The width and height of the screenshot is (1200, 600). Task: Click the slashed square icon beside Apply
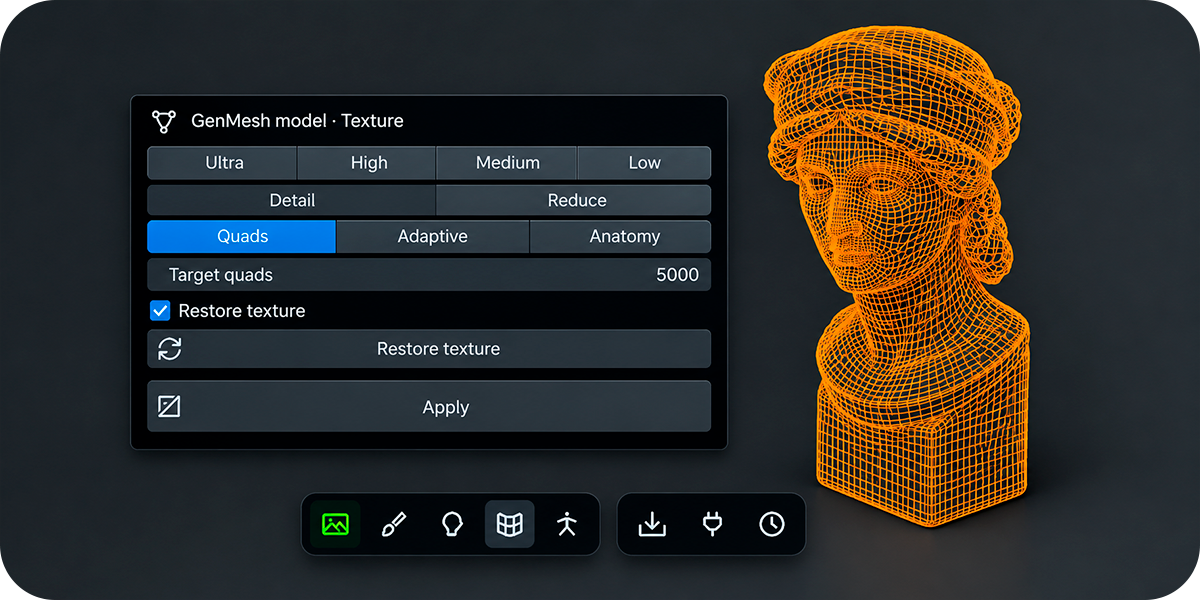tap(169, 407)
